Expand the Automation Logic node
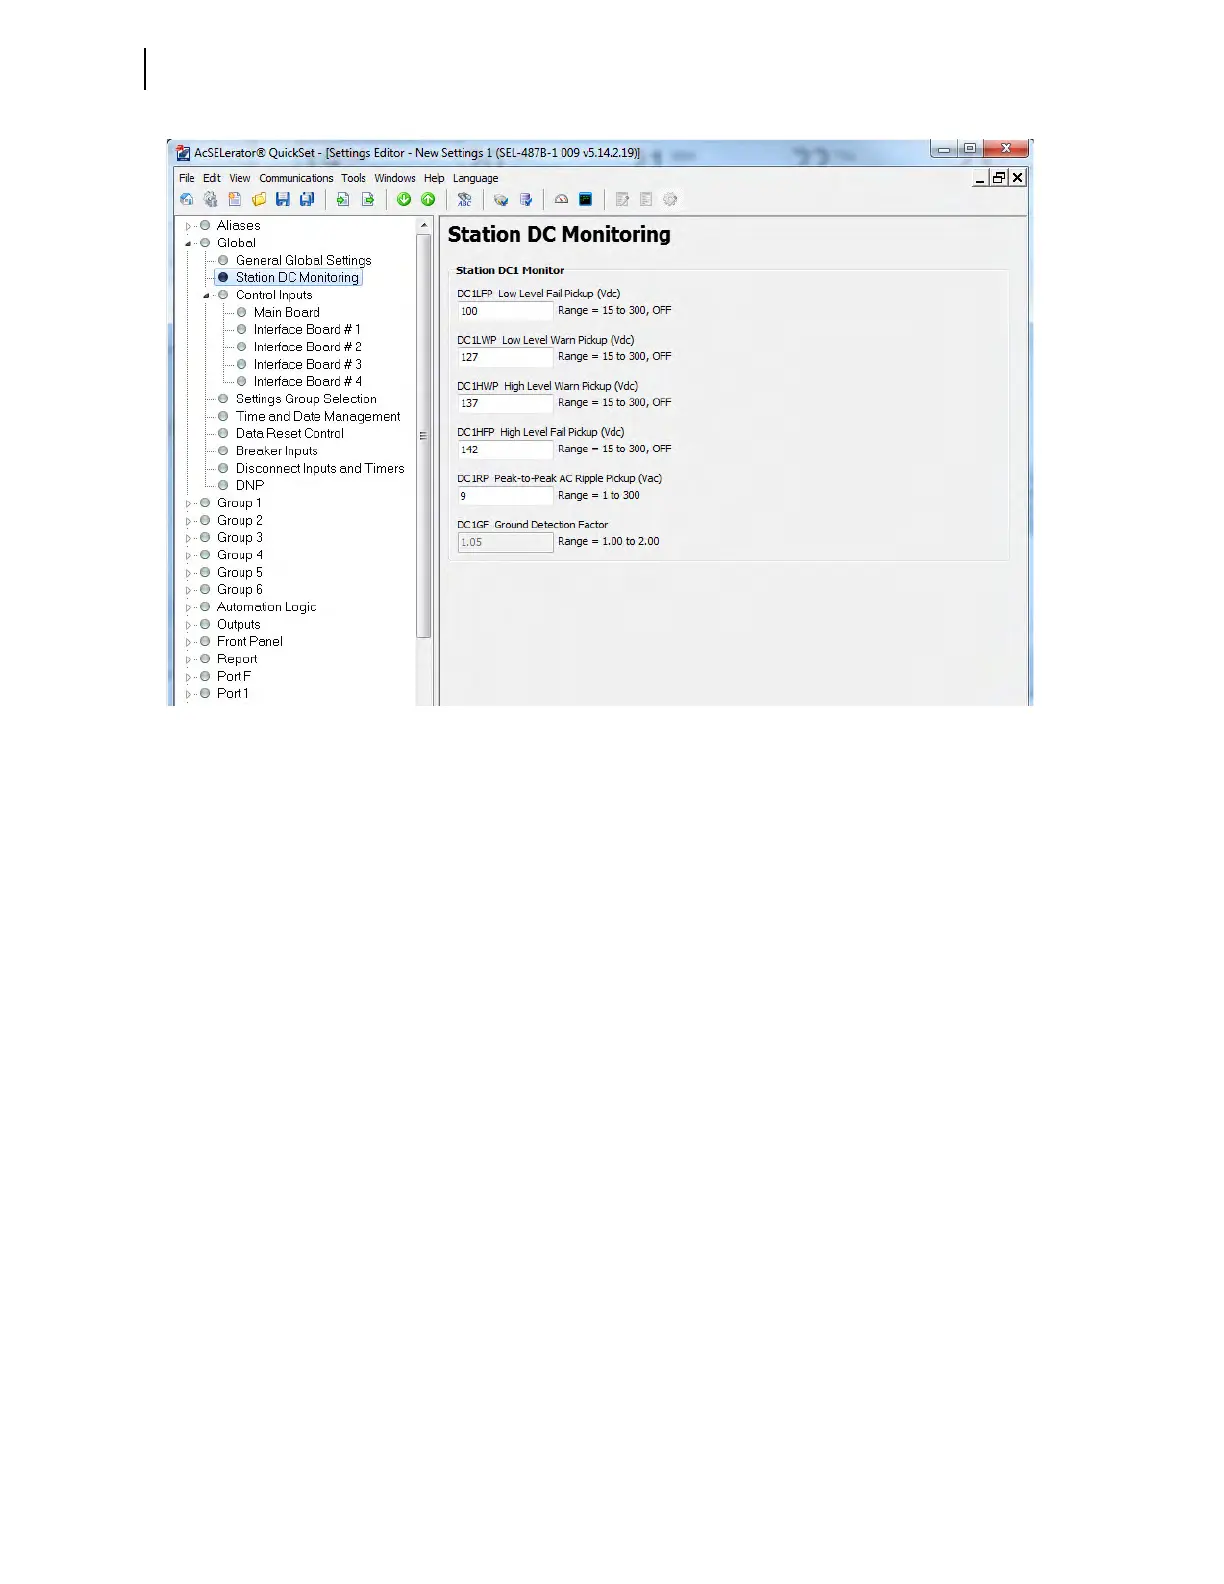Viewport: 1224px width, 1584px height. pyautogui.click(x=188, y=607)
